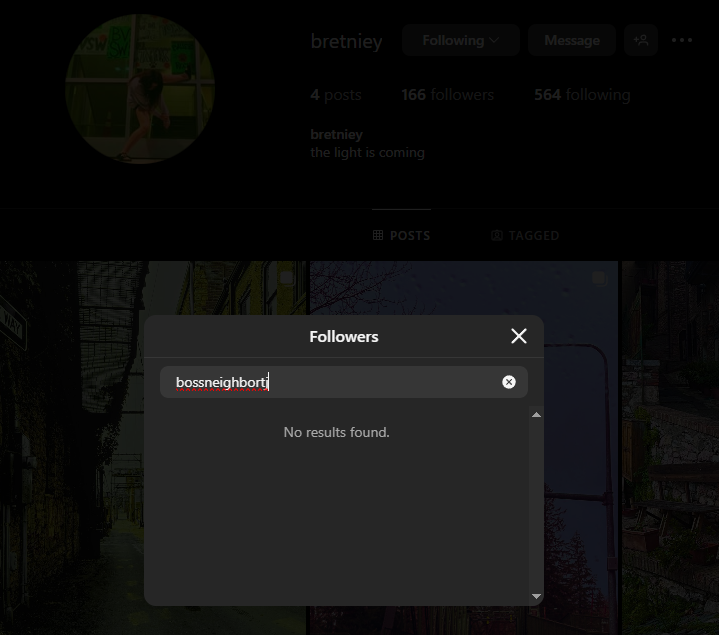The image size is (719, 635).
Task: Open the Following dropdown button
Action: pos(460,40)
